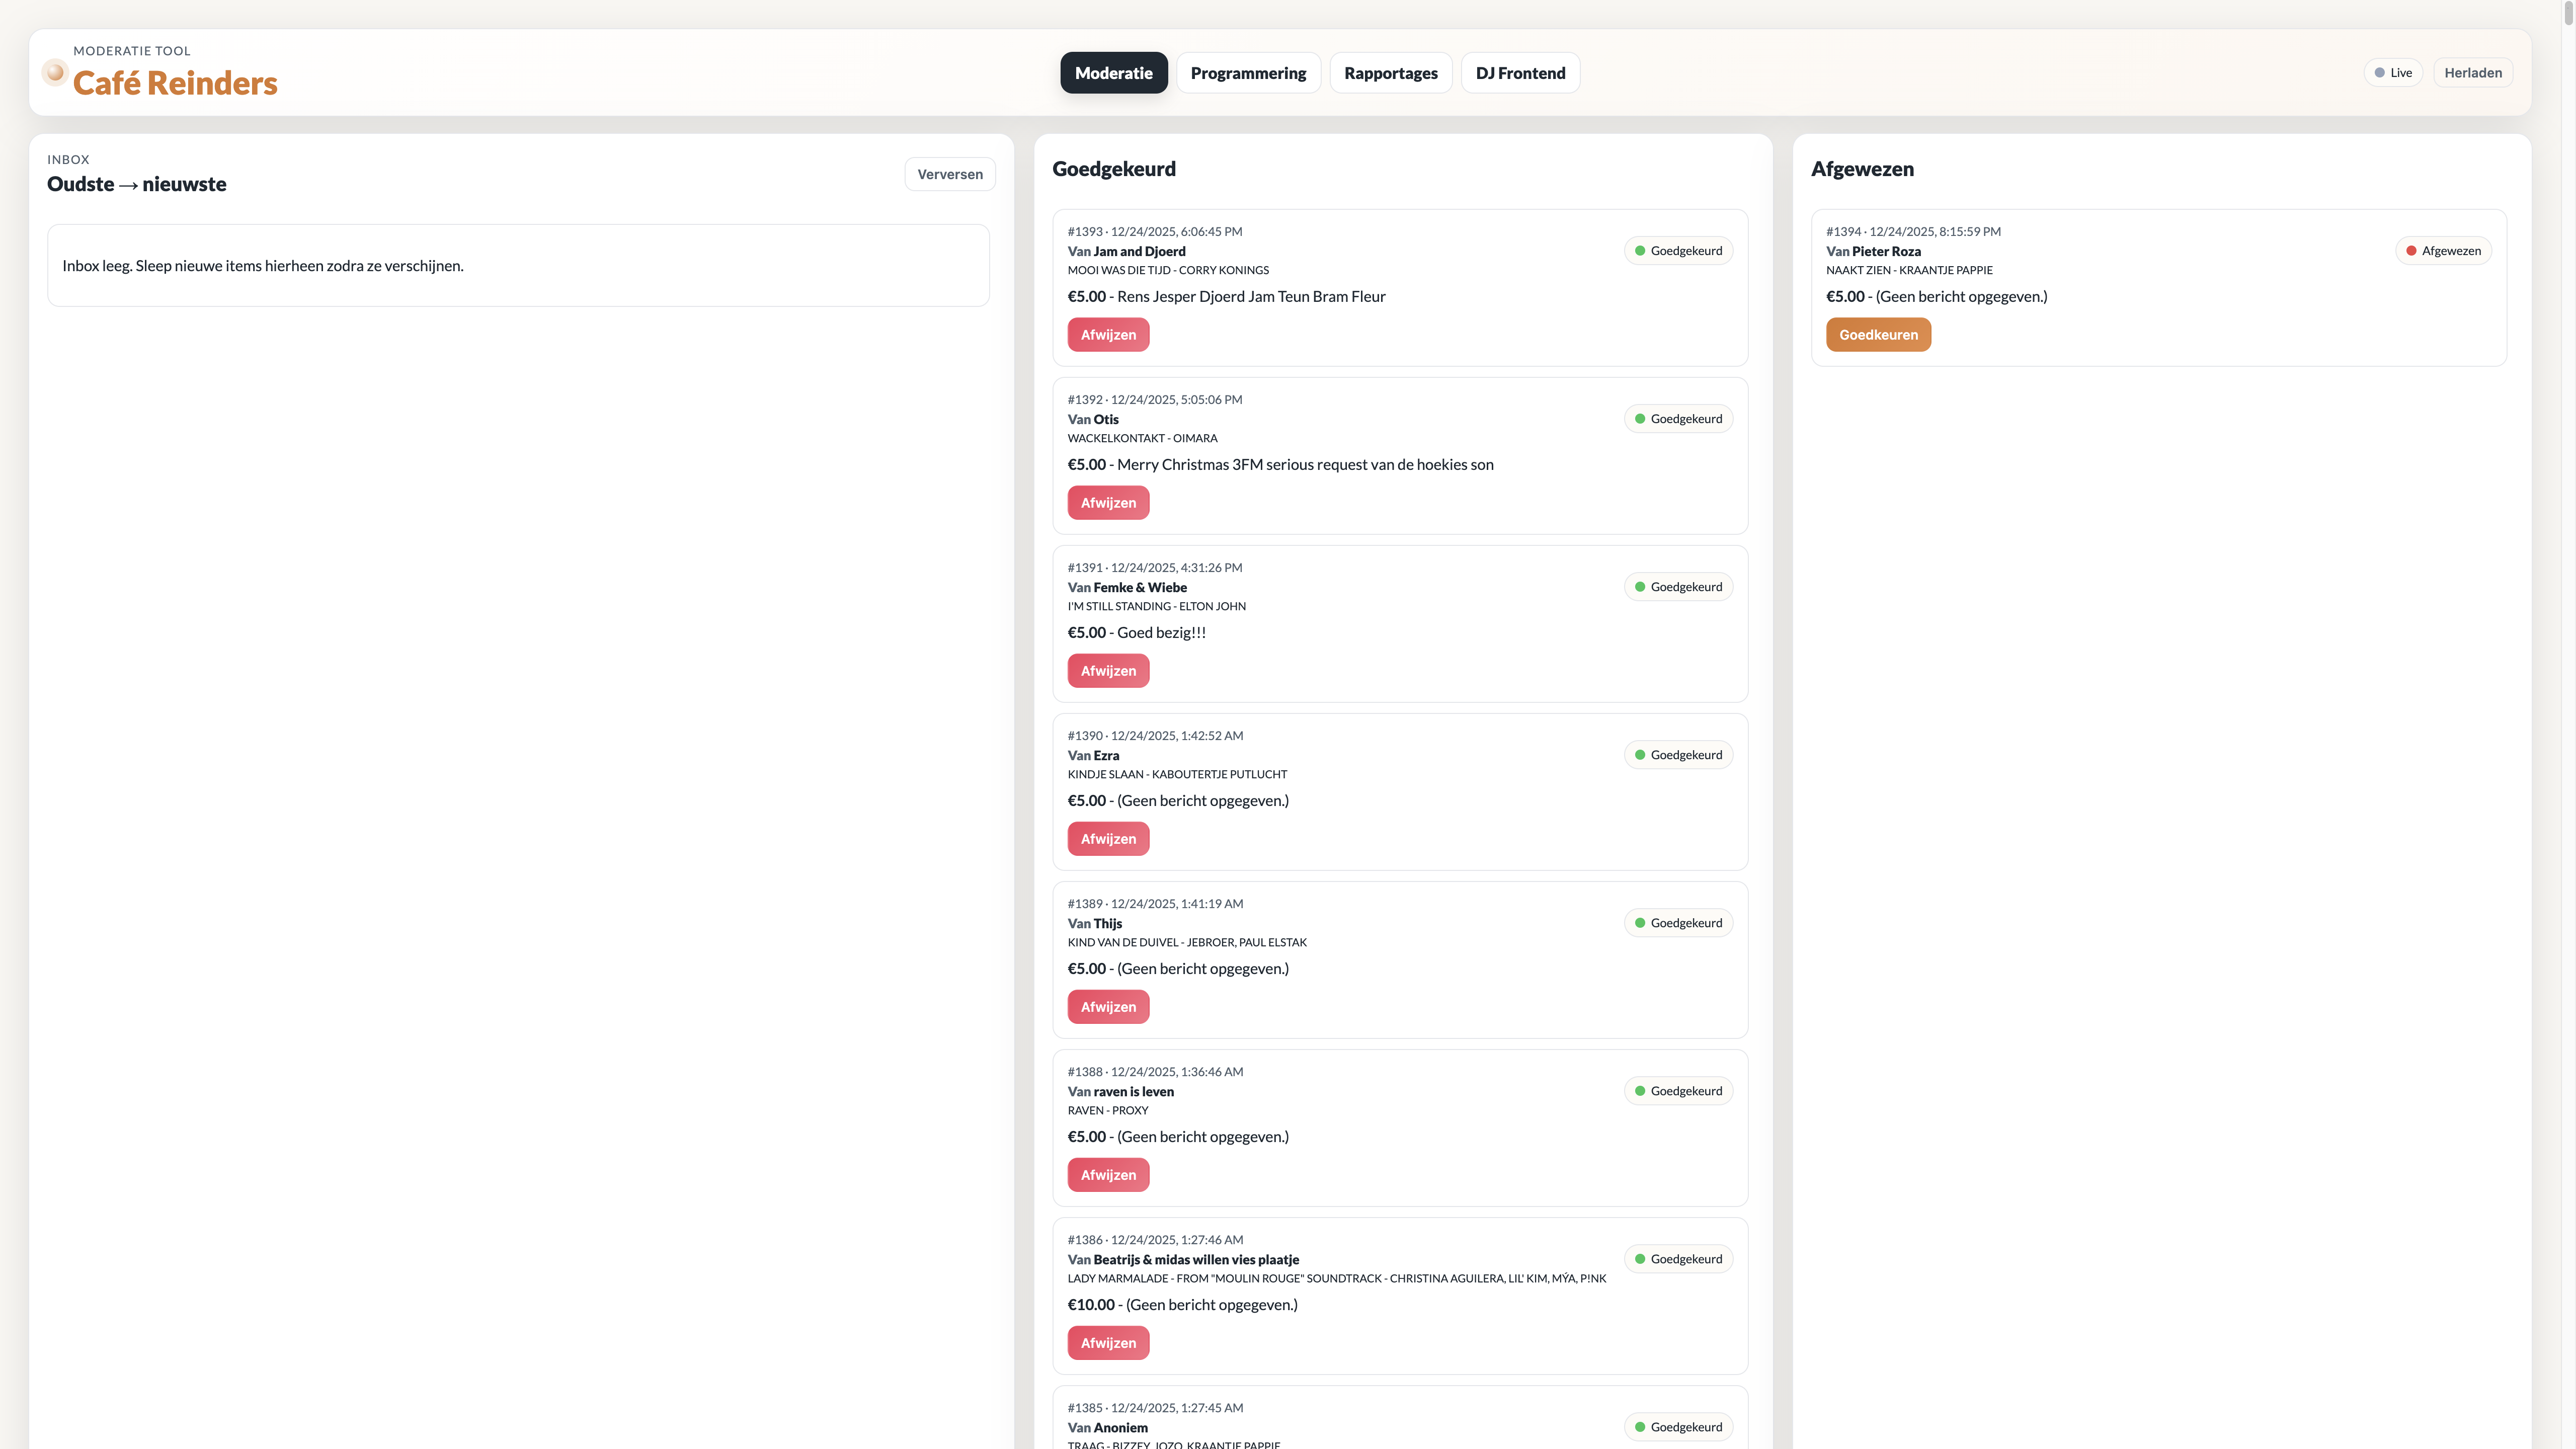Image resolution: width=2576 pixels, height=1449 pixels.
Task: Click sender name 'Van Thijs'
Action: 1095,923
